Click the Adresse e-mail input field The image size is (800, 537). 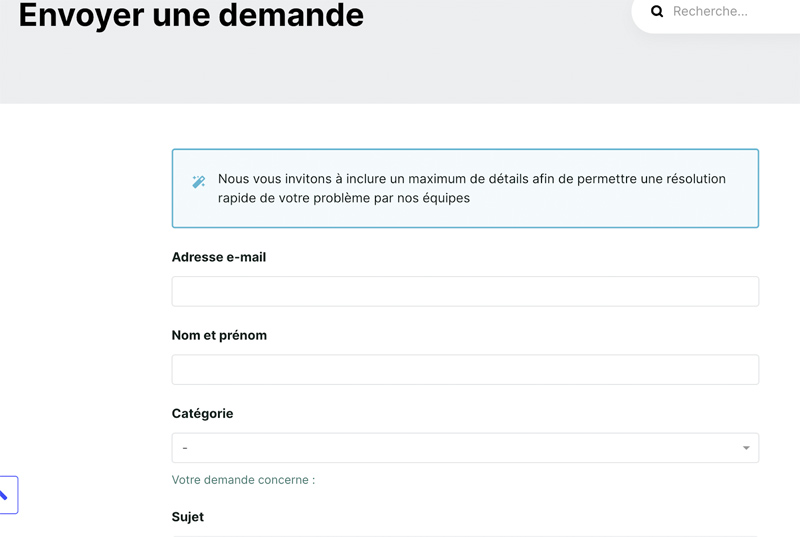click(x=465, y=291)
